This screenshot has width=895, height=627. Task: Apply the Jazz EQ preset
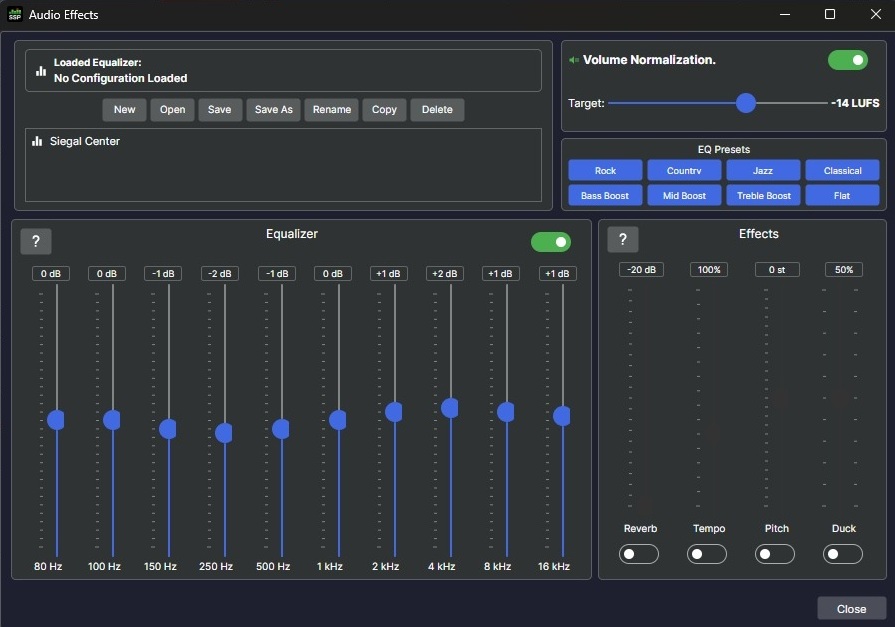(763, 170)
